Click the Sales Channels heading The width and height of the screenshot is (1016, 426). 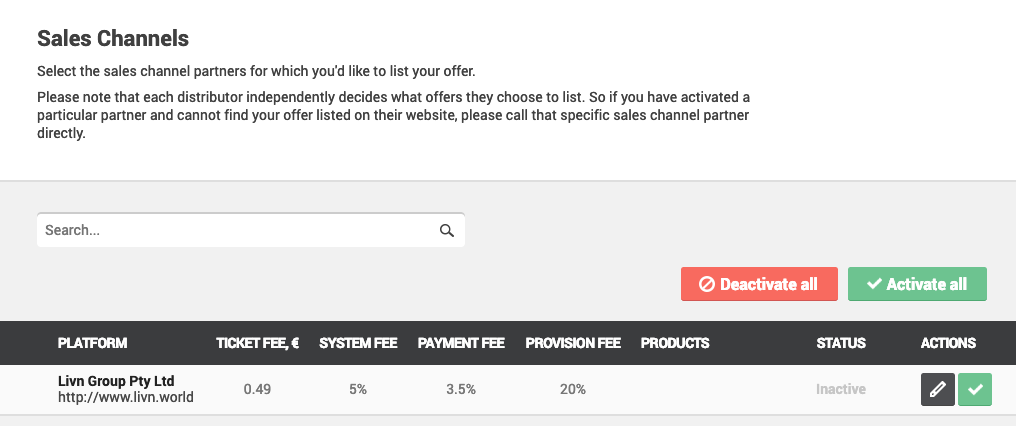coord(113,38)
